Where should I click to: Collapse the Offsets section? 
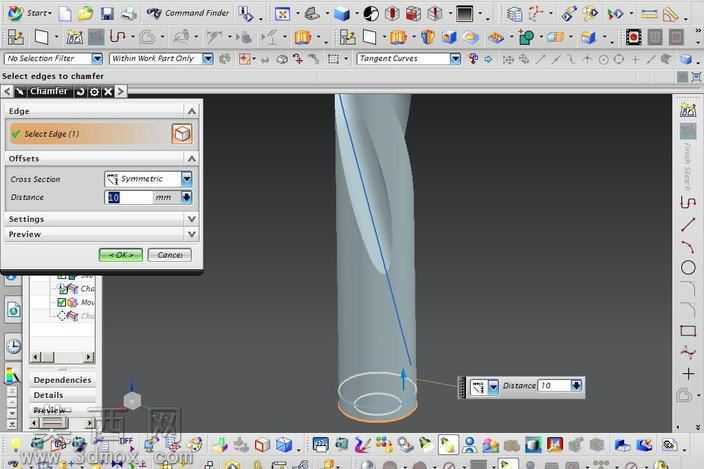click(x=192, y=158)
